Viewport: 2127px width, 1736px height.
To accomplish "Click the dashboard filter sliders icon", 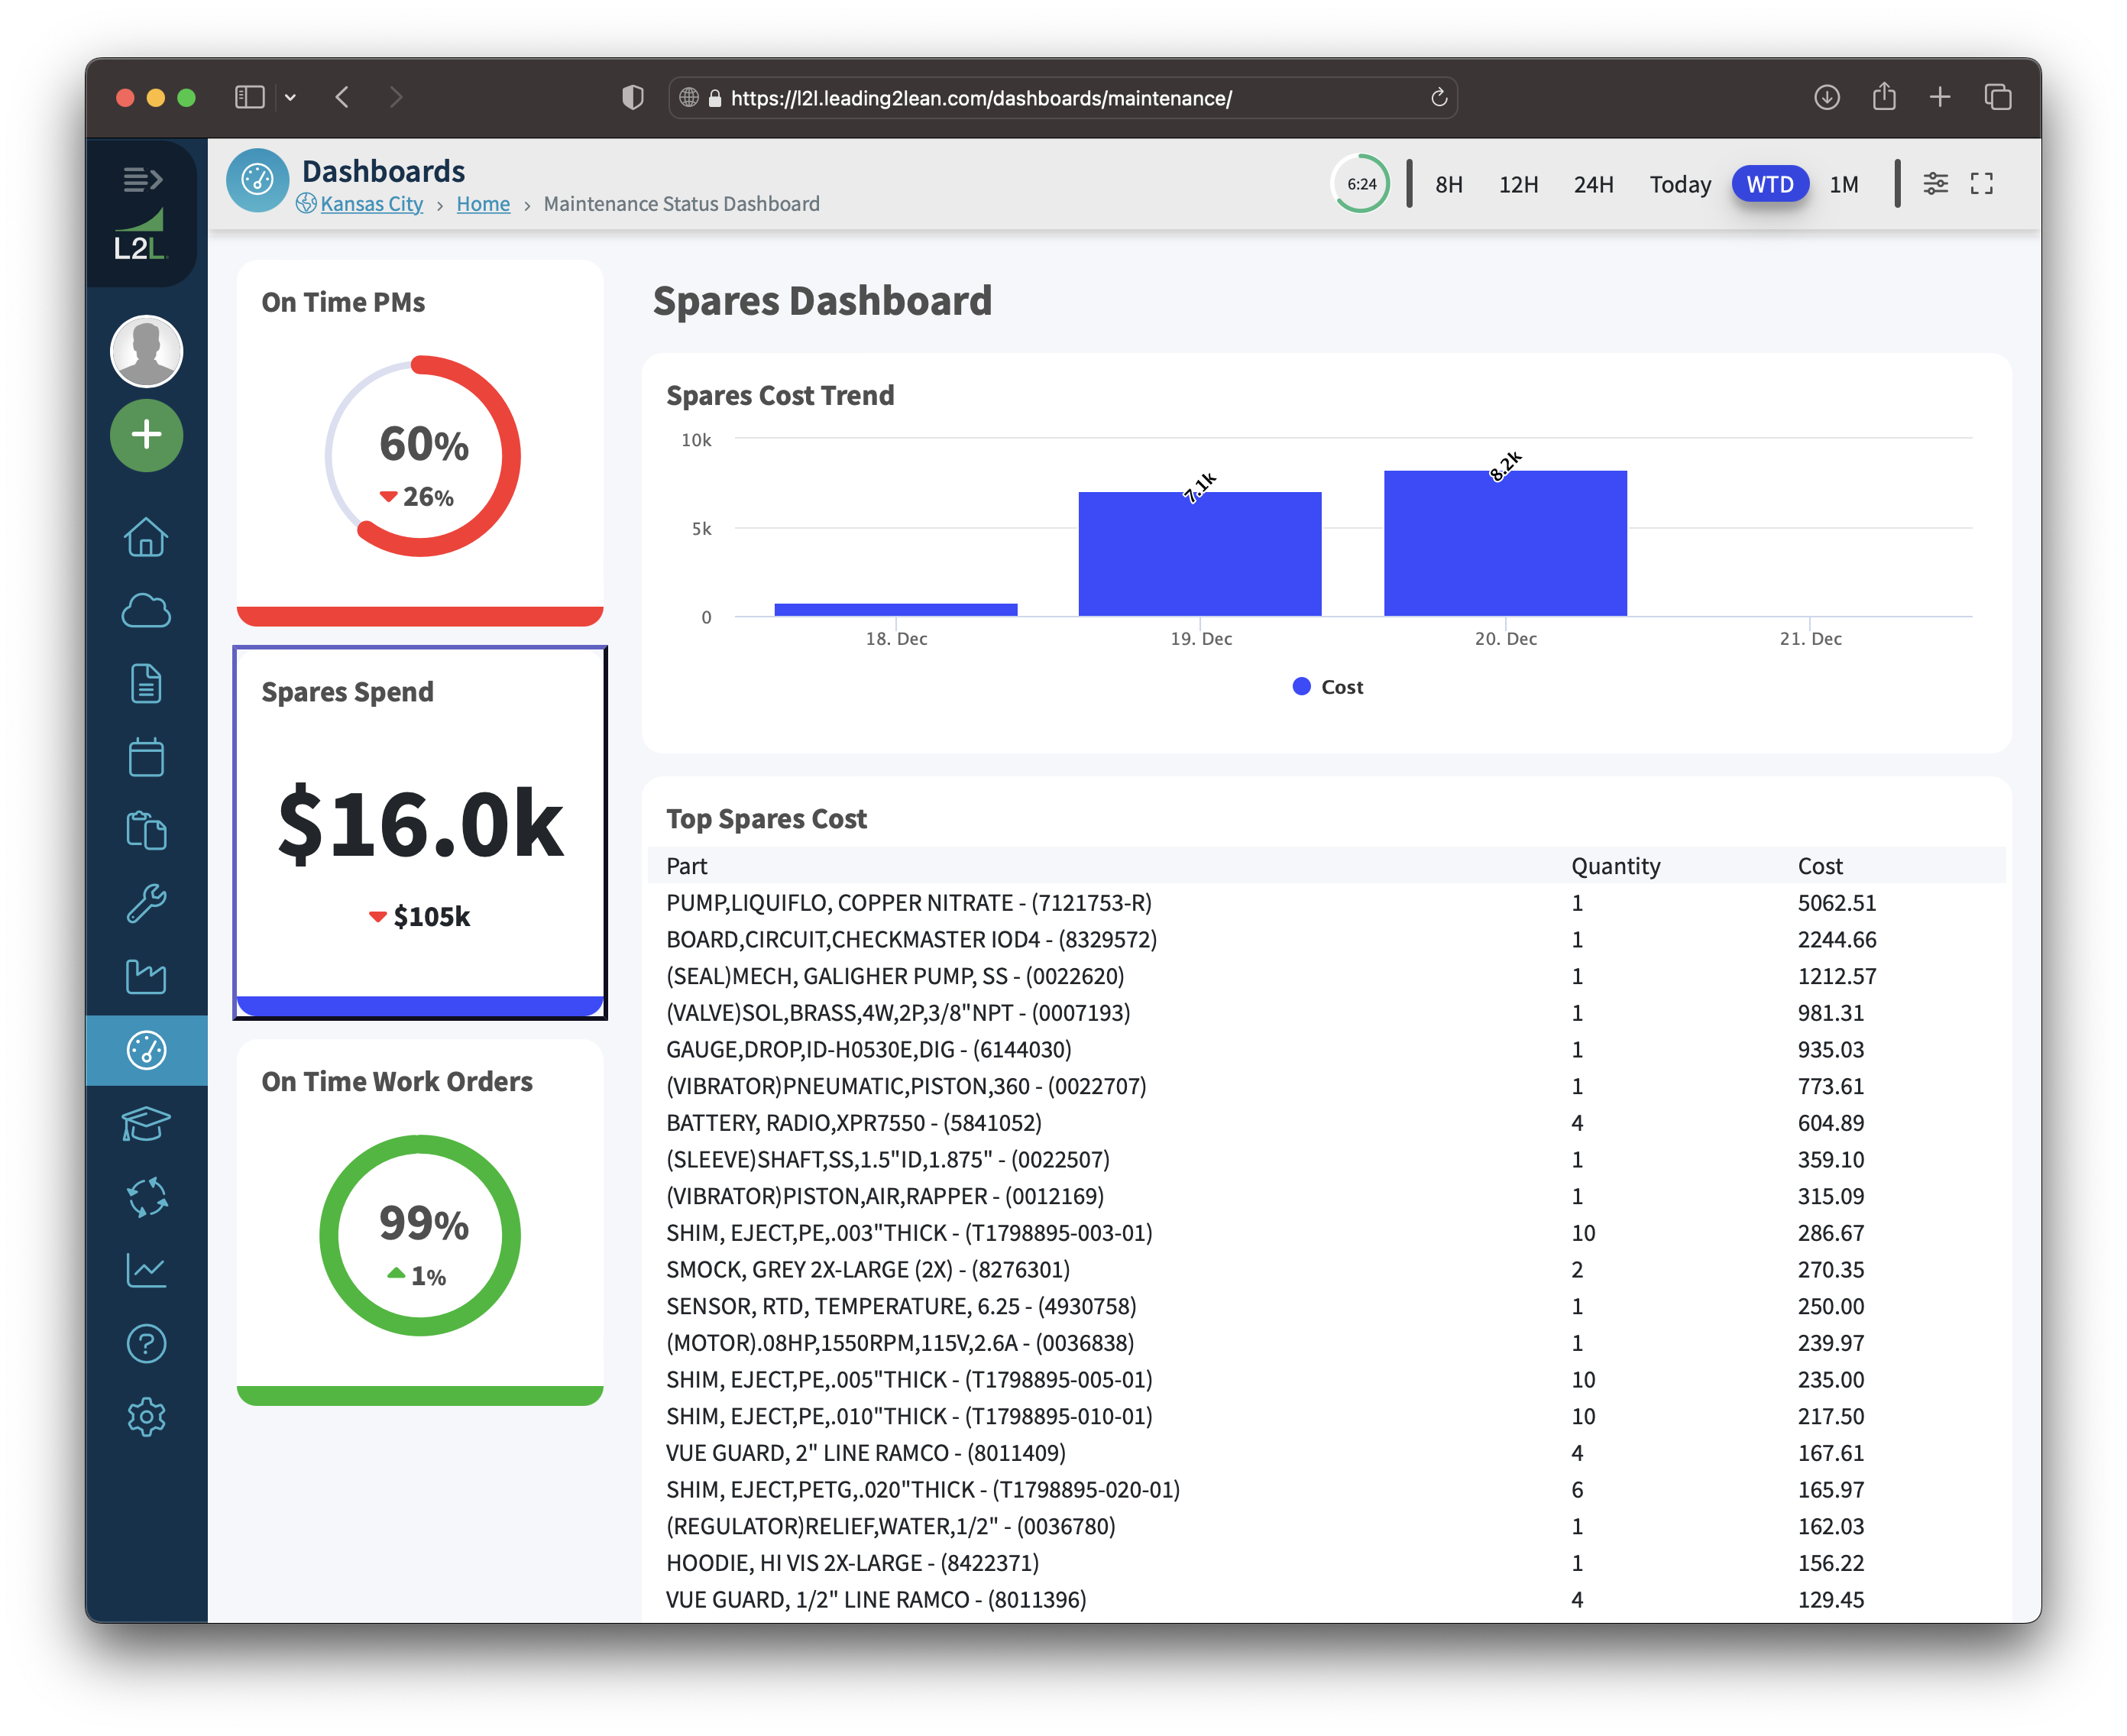I will pyautogui.click(x=1936, y=184).
